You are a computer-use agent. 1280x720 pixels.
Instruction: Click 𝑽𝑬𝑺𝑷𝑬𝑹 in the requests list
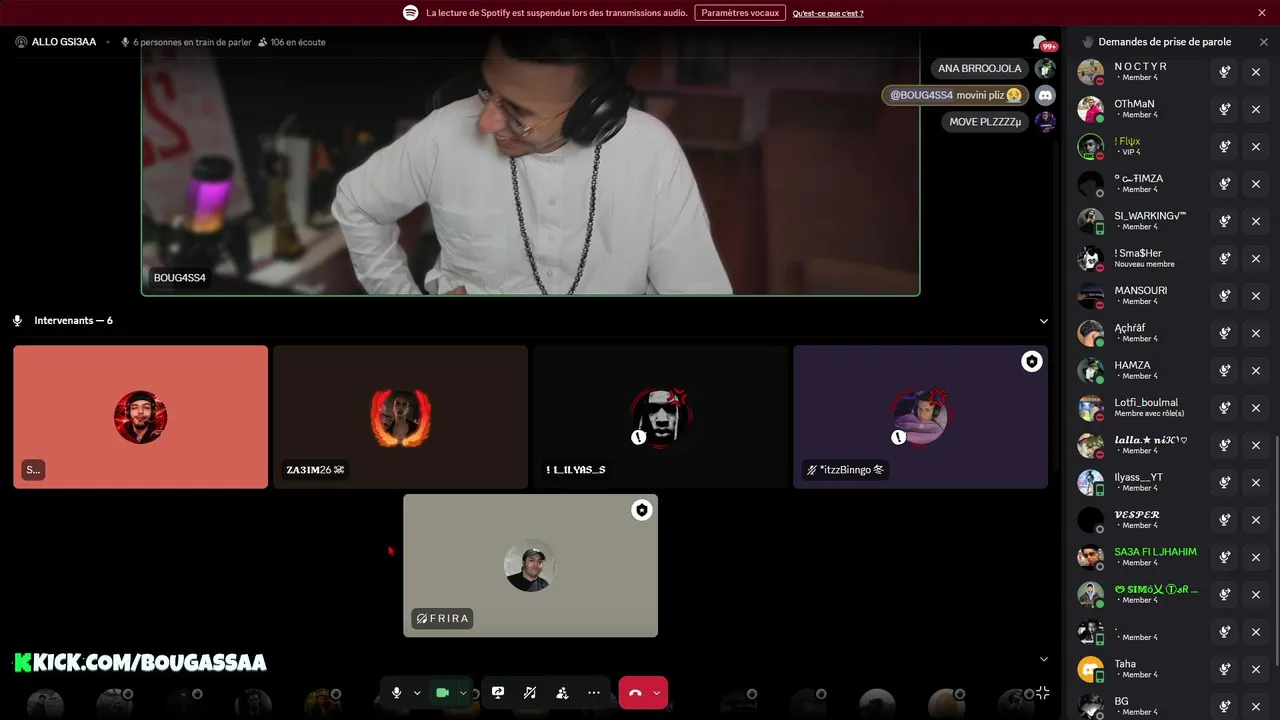[x=1137, y=515]
